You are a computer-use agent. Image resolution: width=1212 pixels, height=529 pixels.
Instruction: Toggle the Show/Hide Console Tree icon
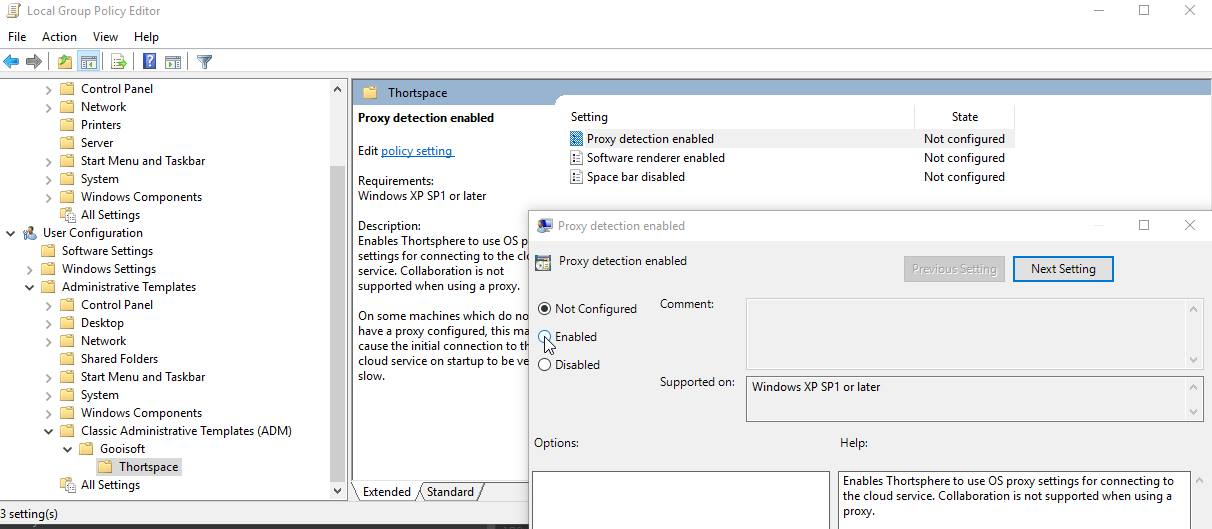coord(89,62)
